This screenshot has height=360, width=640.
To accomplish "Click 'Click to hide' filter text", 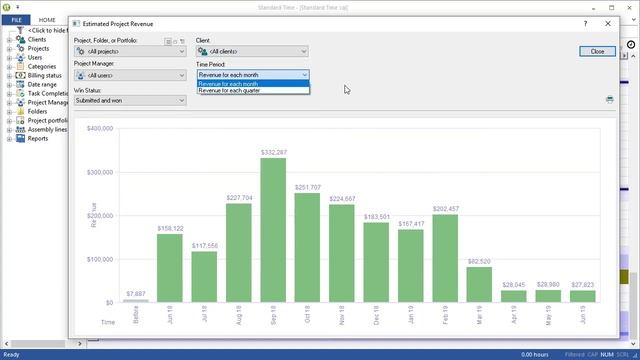I will (48, 31).
